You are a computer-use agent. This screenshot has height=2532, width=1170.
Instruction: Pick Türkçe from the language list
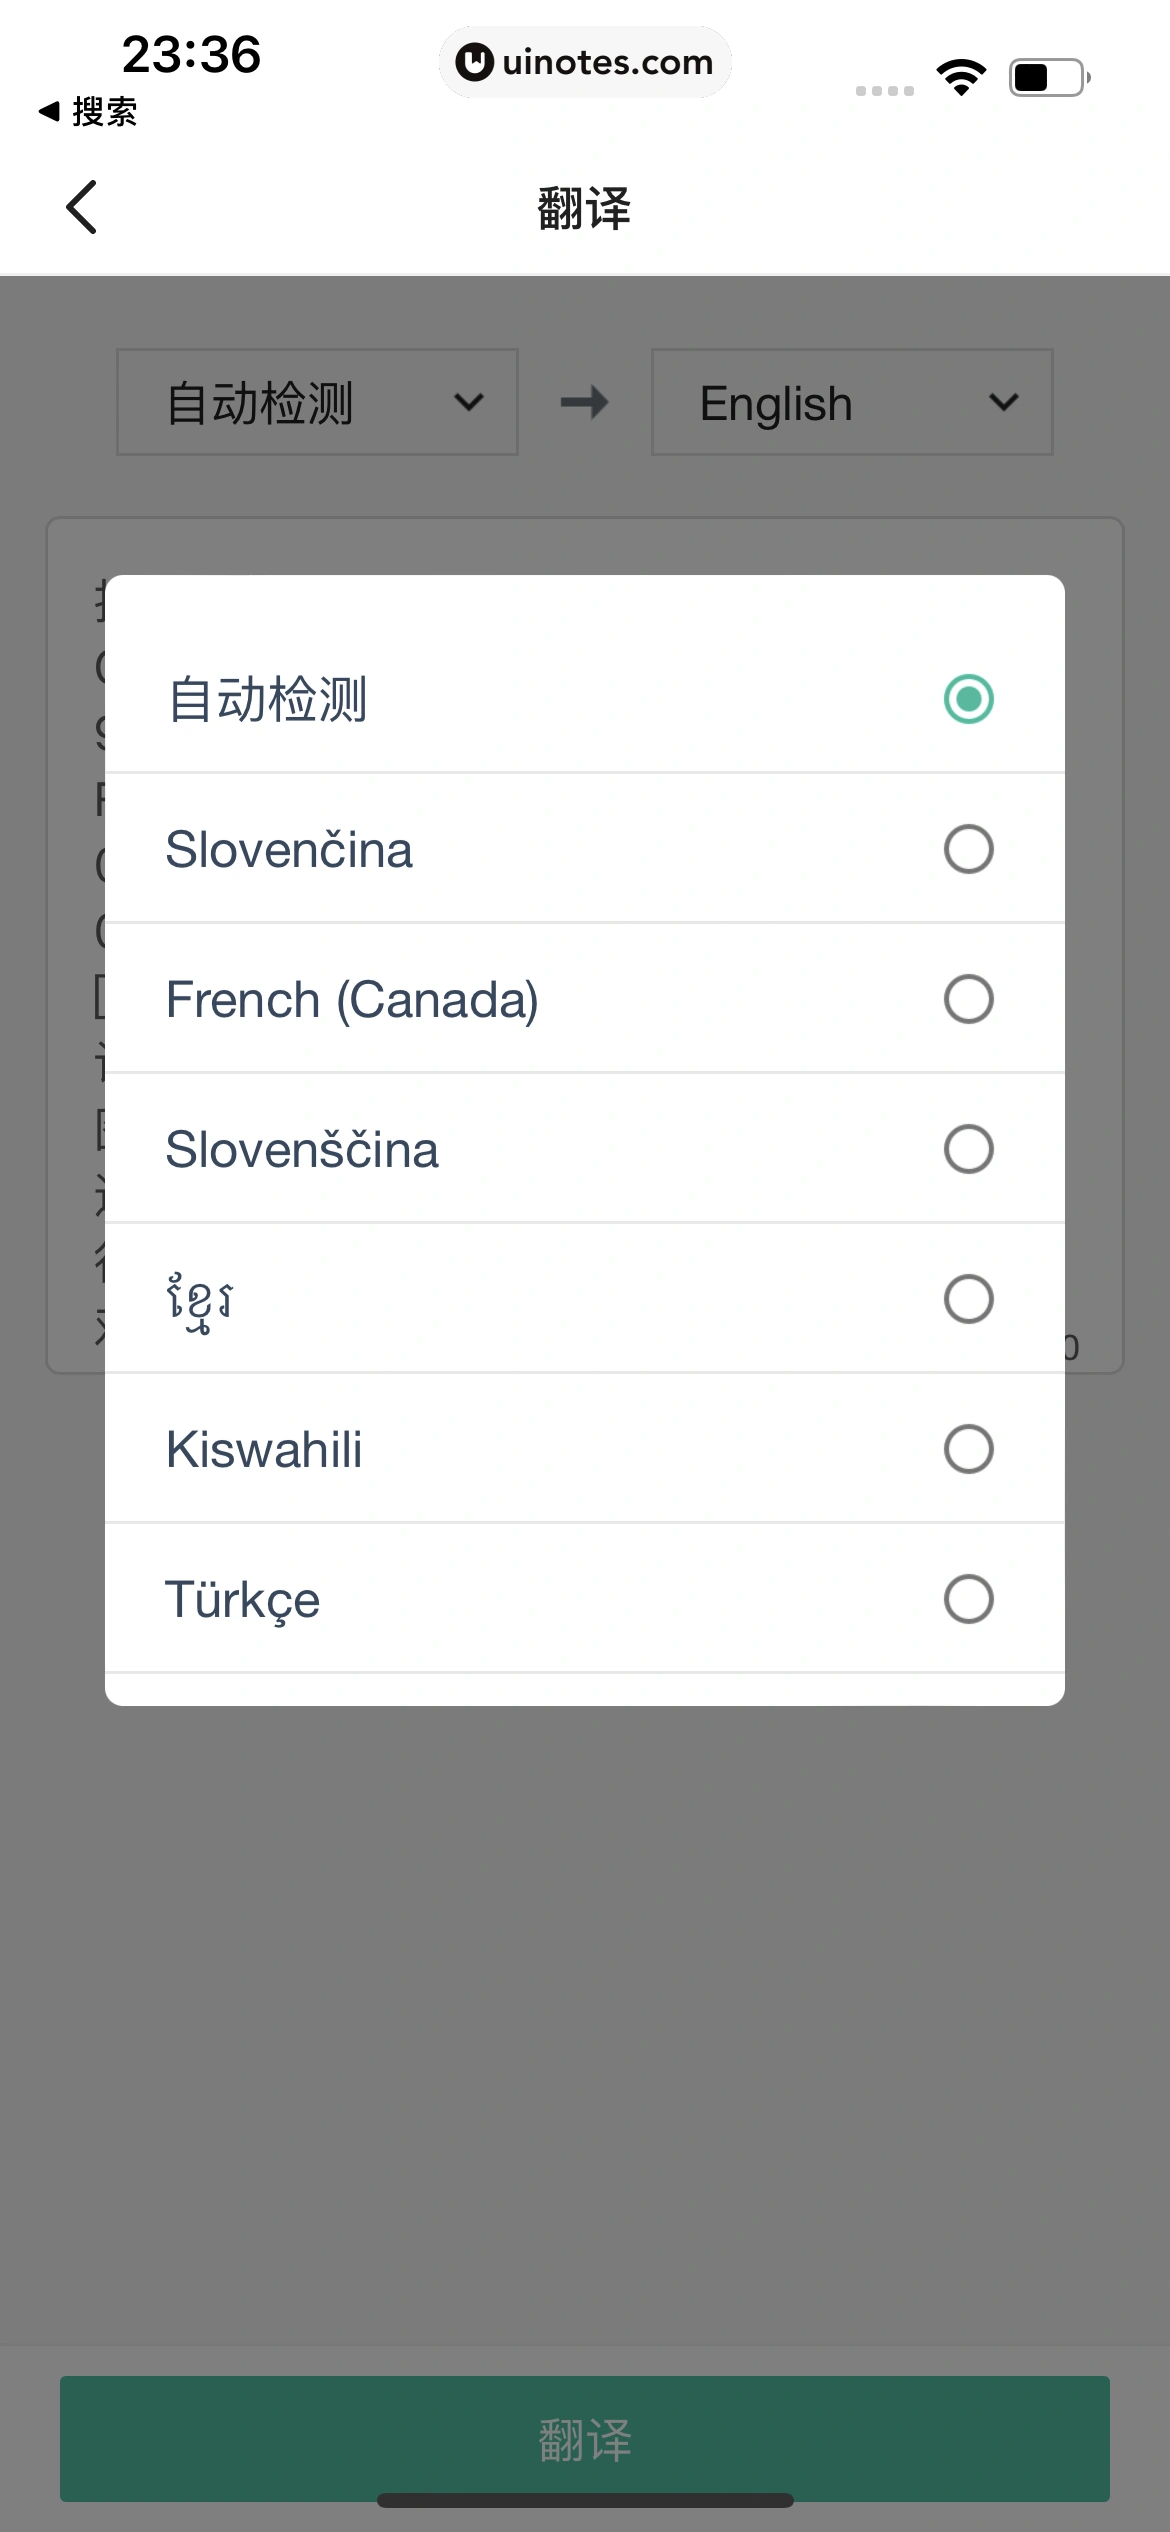(243, 1599)
